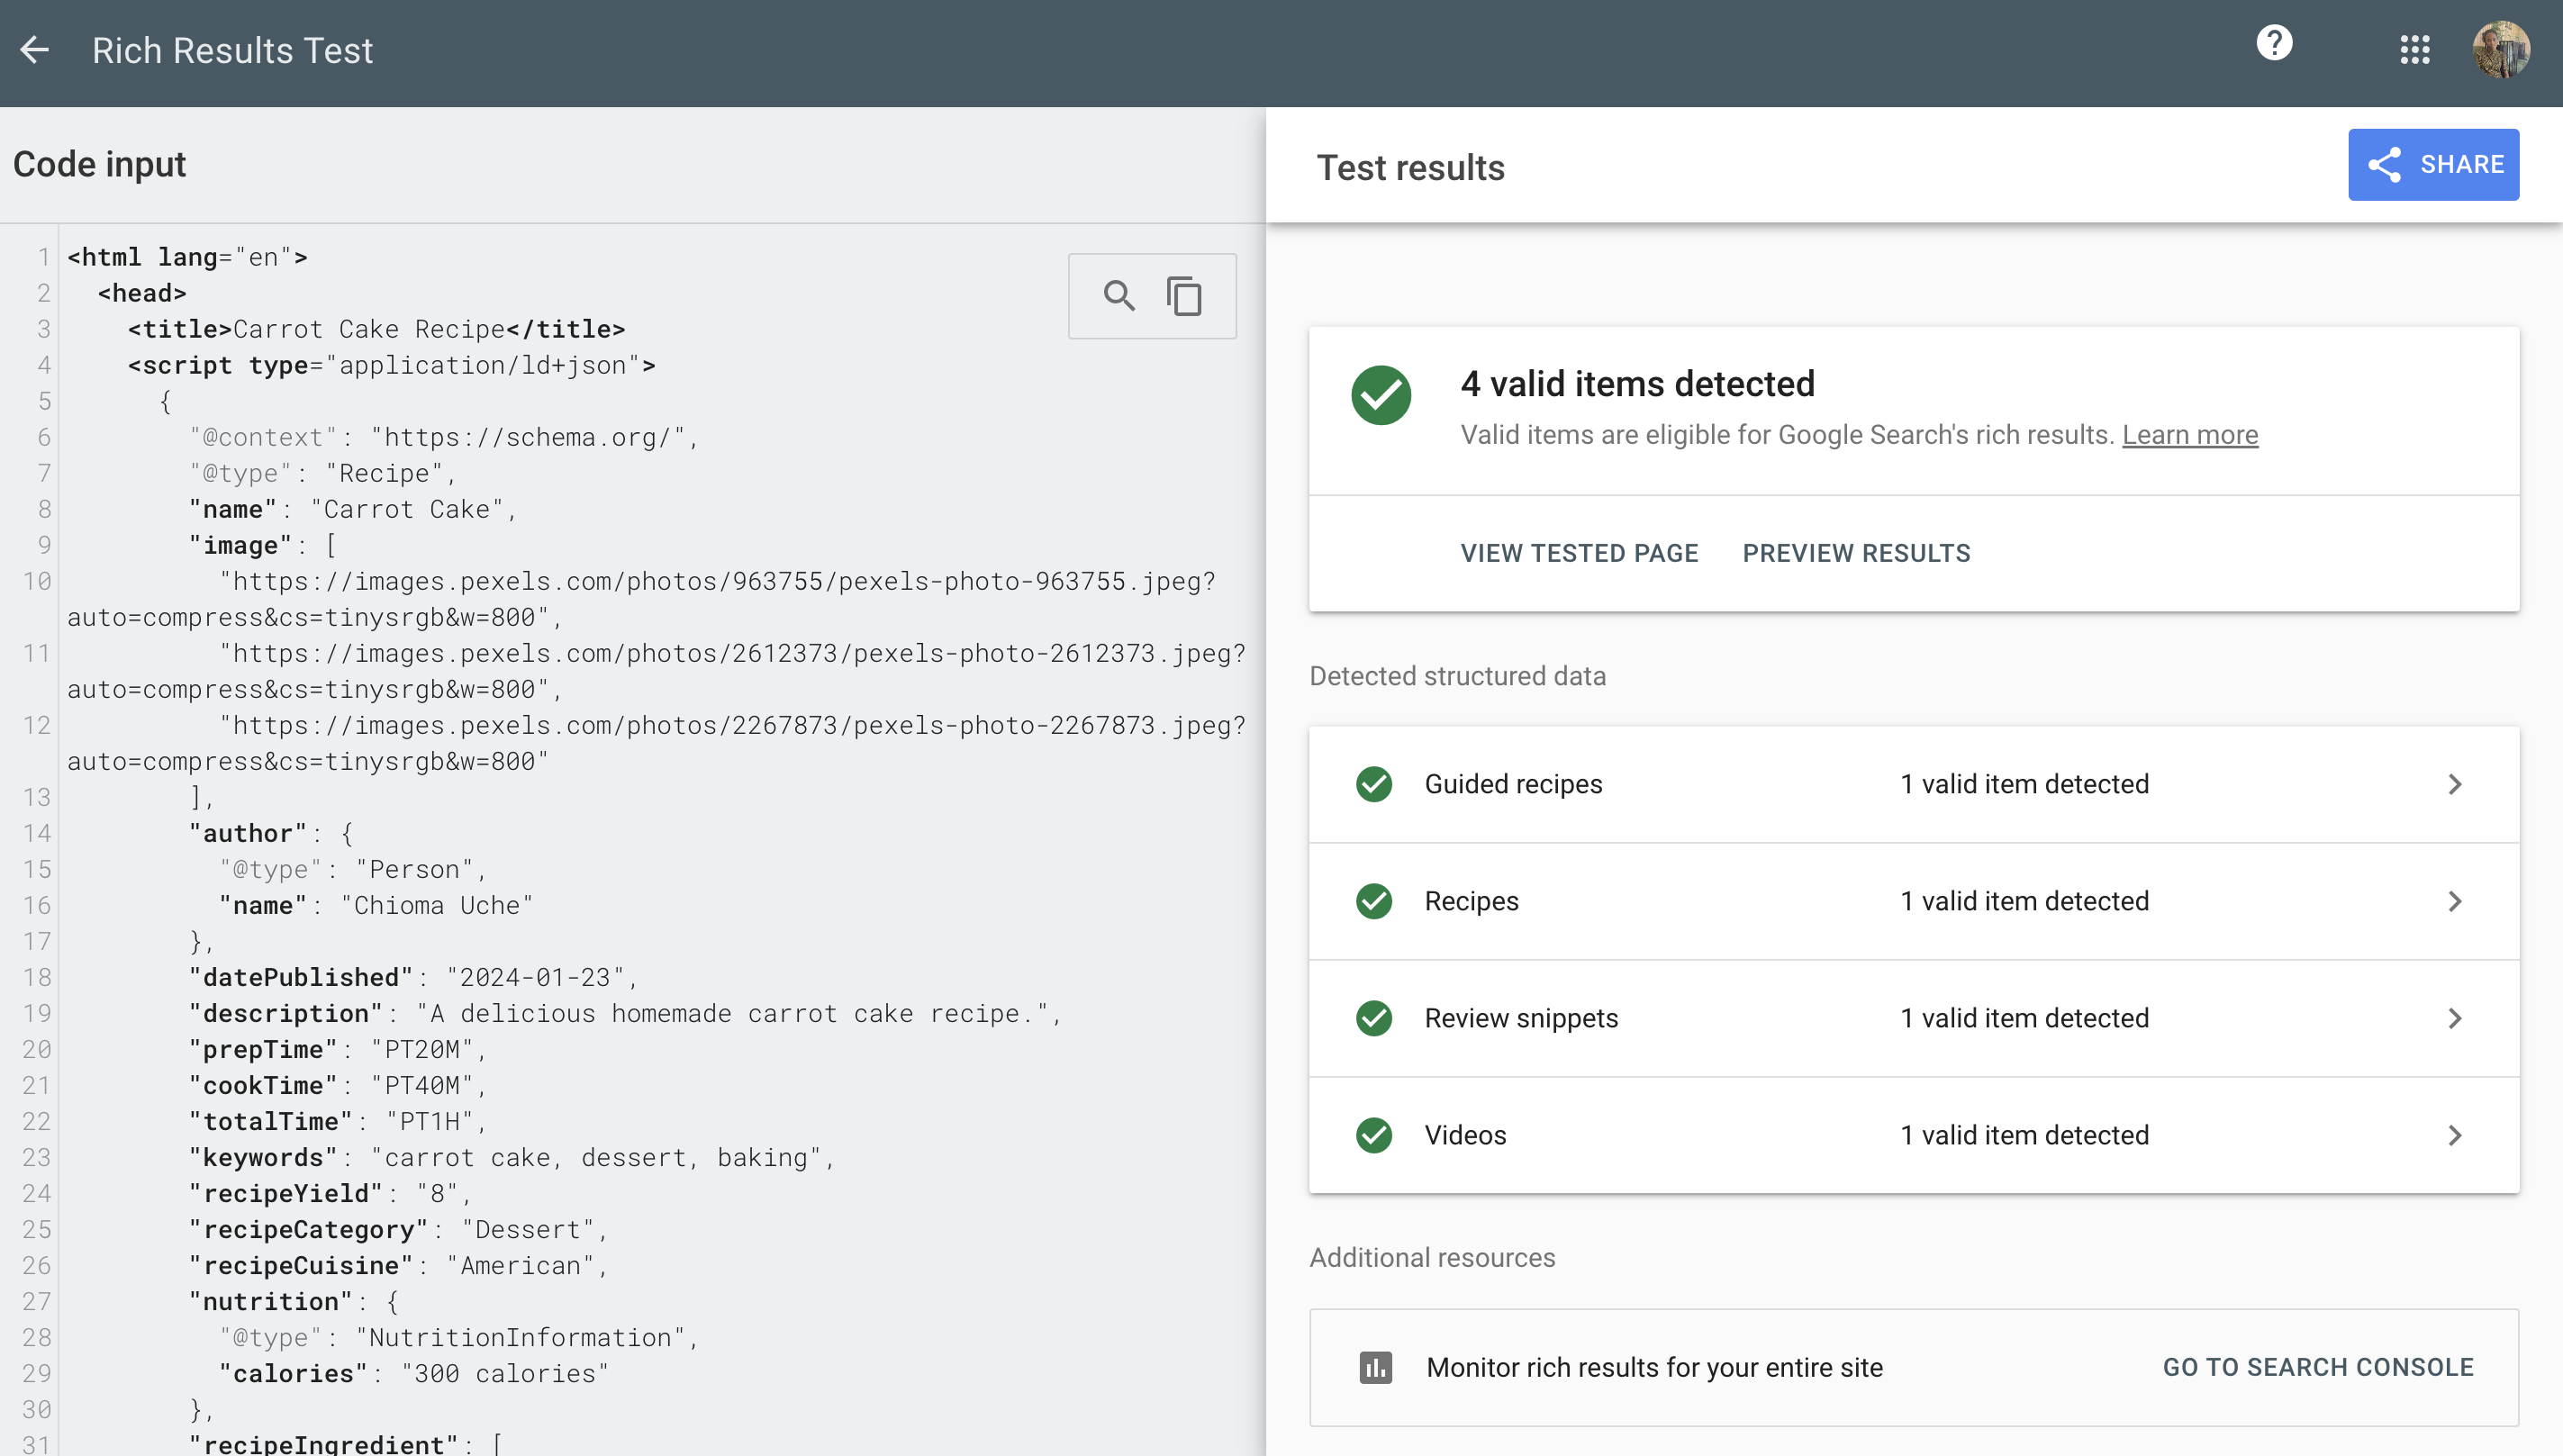2563x1456 pixels.
Task: Click the "keywords" code line
Action: point(511,1157)
